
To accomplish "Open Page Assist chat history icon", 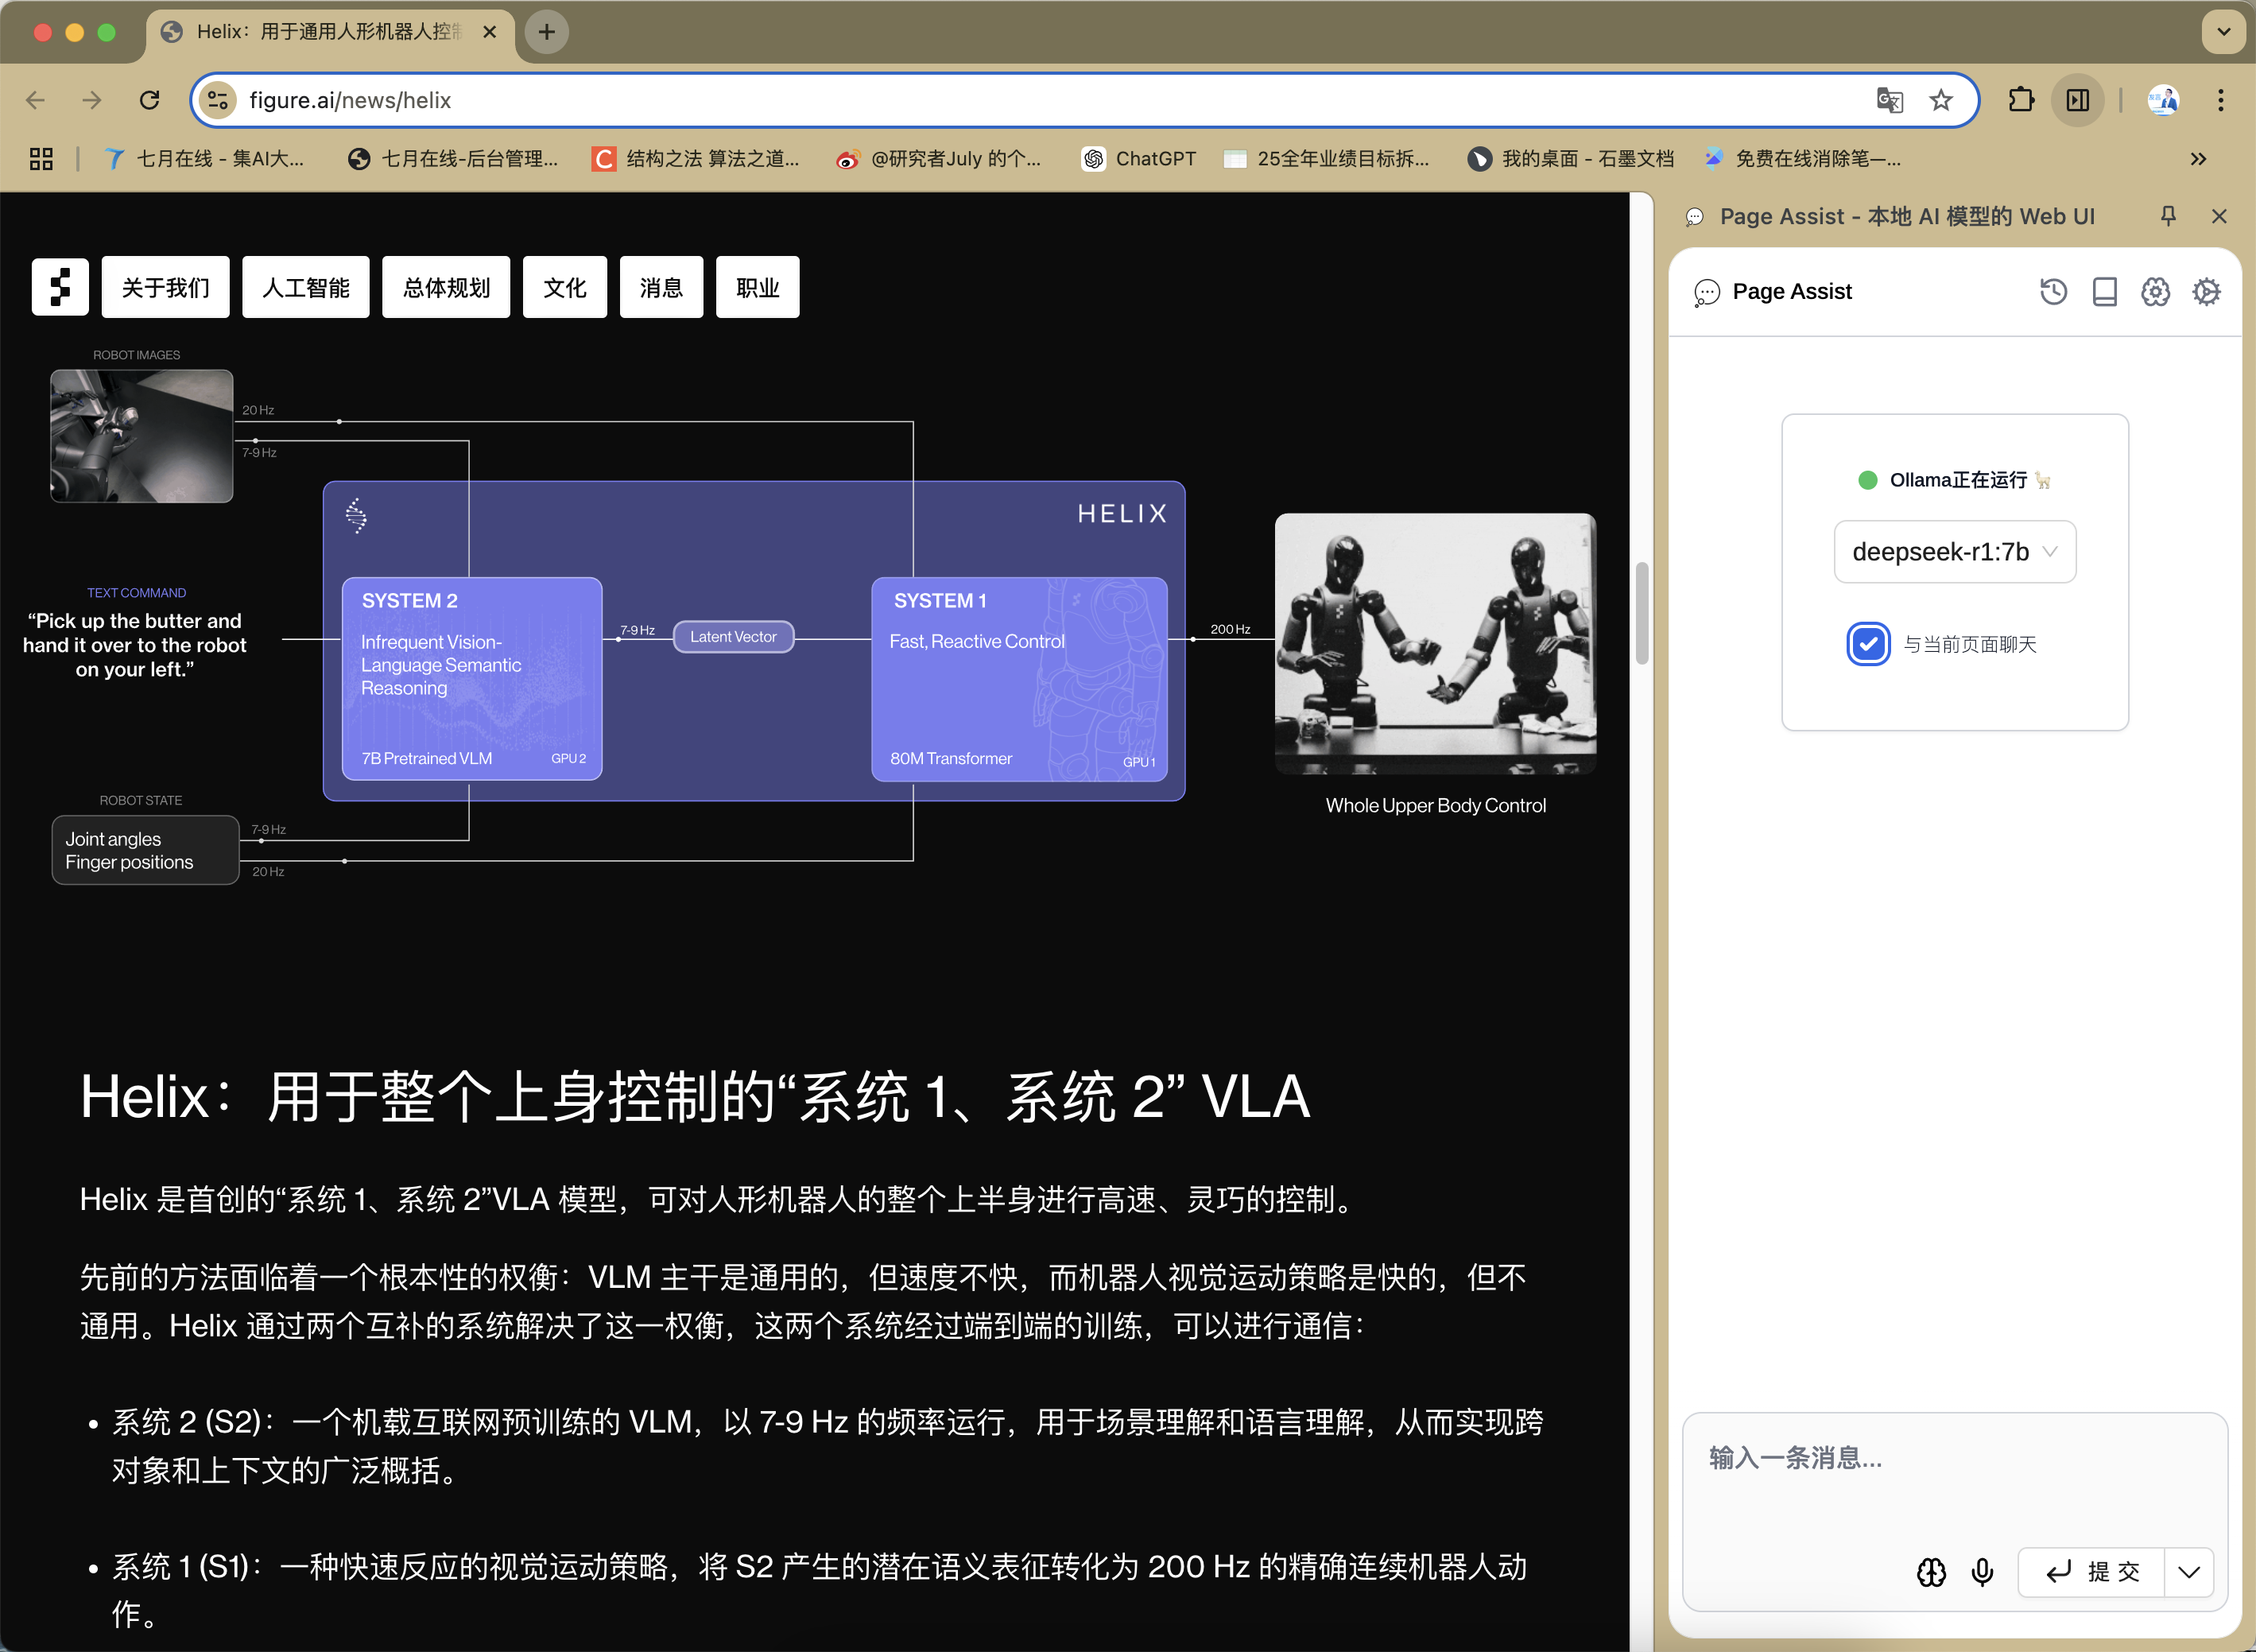I will [x=2053, y=291].
